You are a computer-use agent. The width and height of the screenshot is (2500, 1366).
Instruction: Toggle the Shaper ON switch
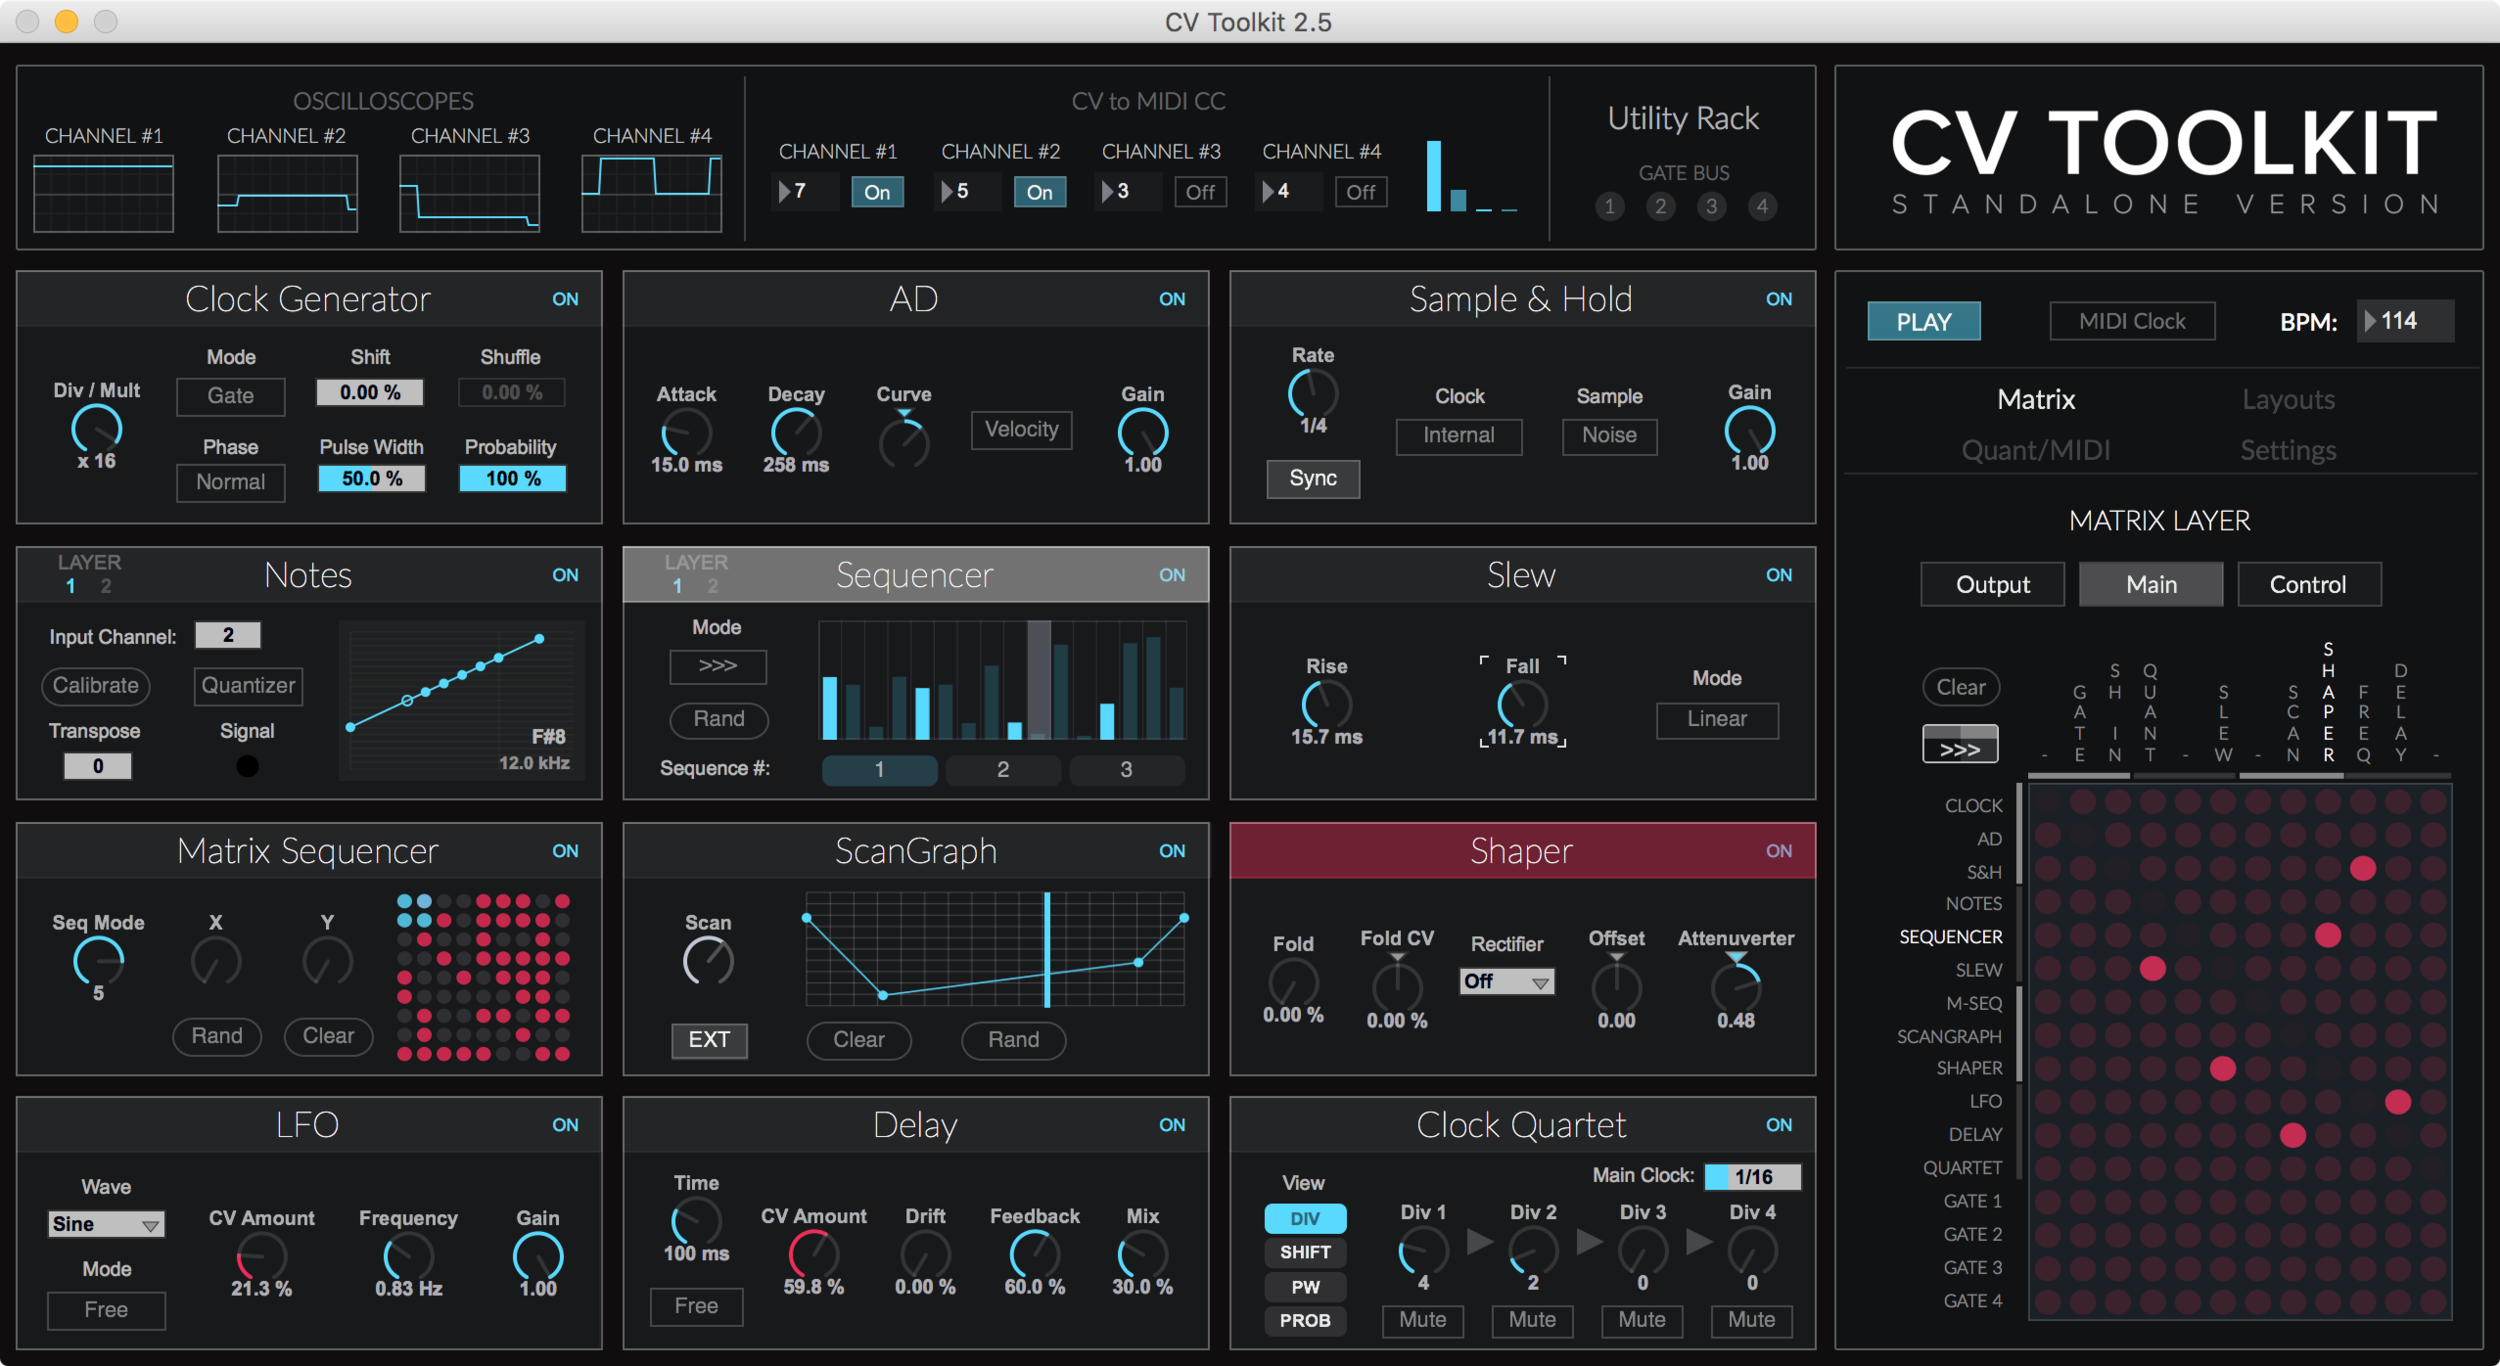pyautogui.click(x=1778, y=851)
